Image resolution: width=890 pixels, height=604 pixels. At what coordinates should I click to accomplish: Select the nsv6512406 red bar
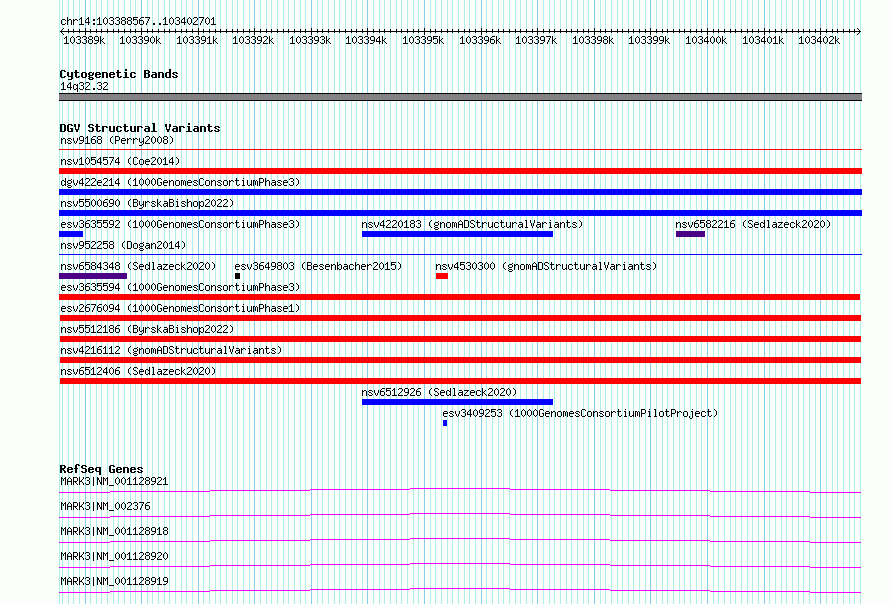click(x=460, y=381)
